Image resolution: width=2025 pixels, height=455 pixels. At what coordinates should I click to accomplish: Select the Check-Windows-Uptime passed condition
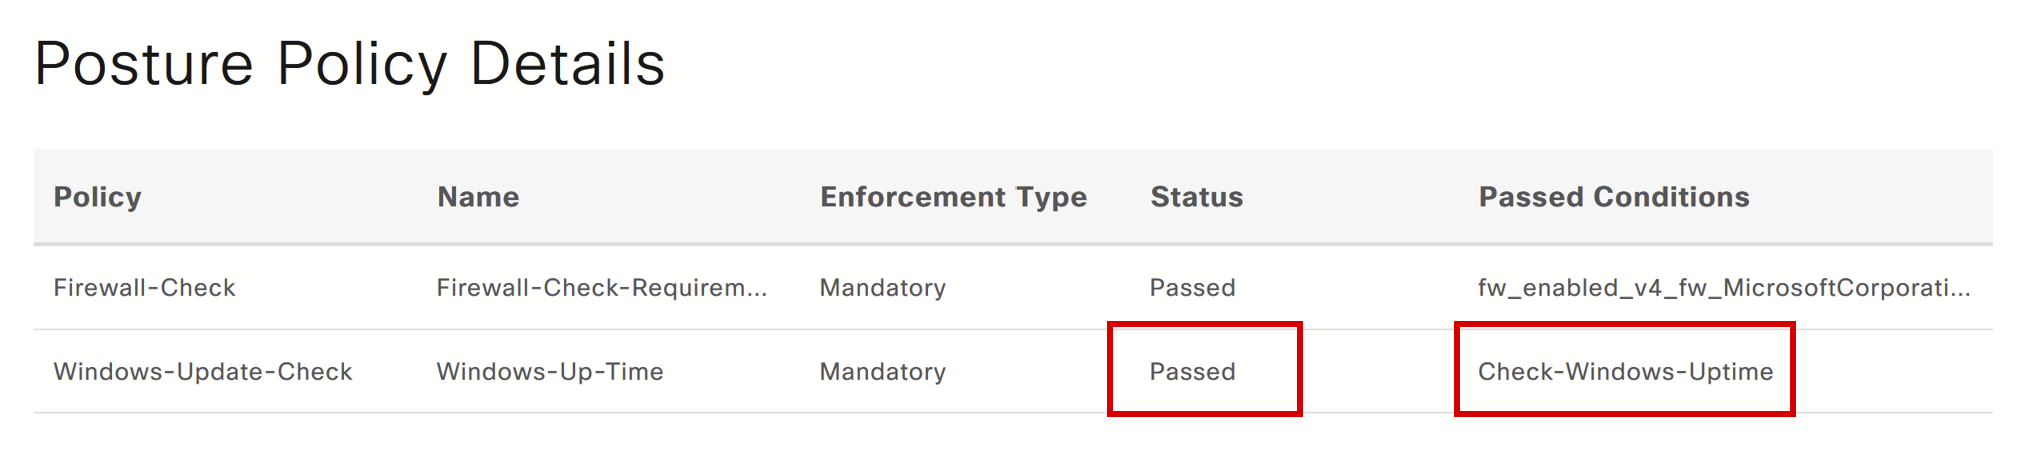[x=1625, y=372]
